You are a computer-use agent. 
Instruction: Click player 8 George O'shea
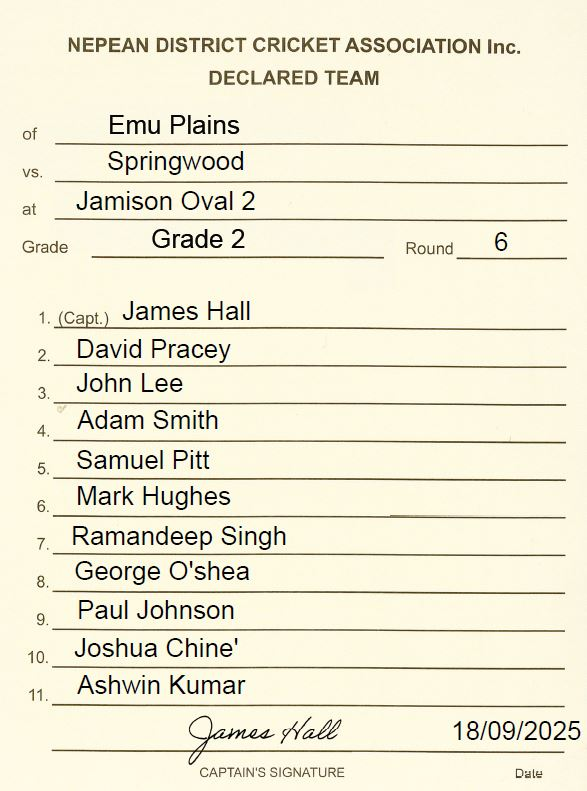click(x=162, y=572)
